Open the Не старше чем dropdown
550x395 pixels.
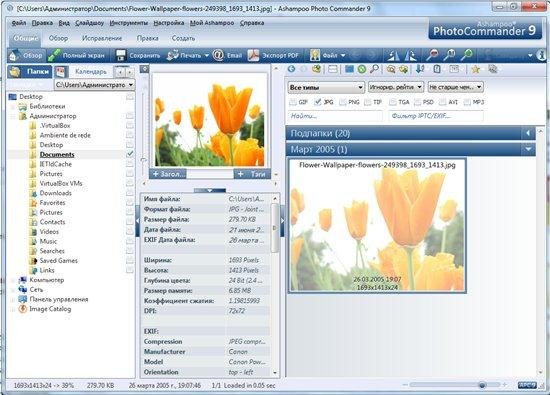[x=456, y=87]
